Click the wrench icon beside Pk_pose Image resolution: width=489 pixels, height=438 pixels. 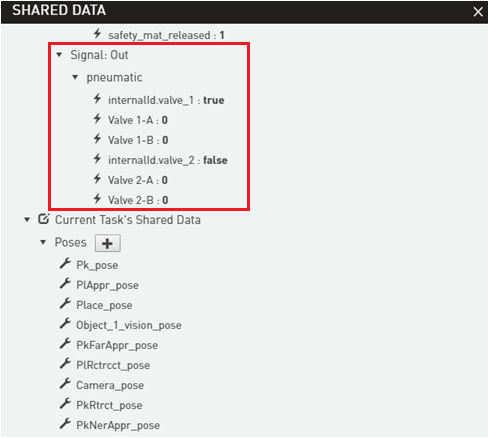tap(65, 264)
